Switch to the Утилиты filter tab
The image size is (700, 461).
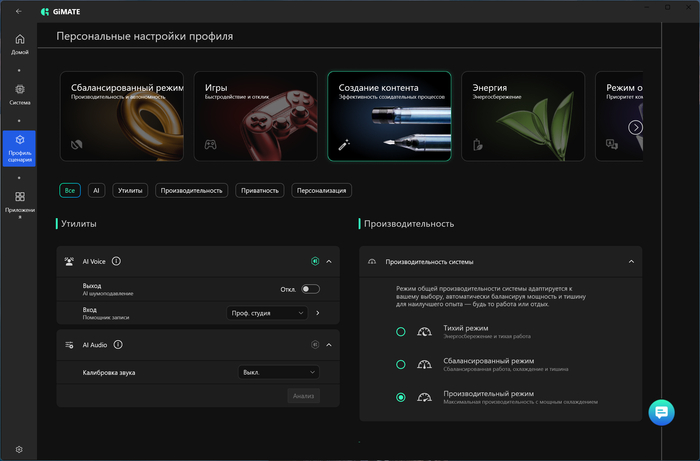pos(130,190)
